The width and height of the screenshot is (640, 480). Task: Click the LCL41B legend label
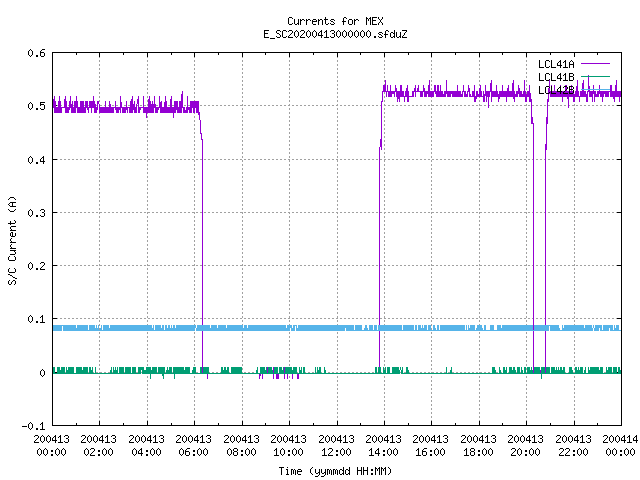pos(556,77)
